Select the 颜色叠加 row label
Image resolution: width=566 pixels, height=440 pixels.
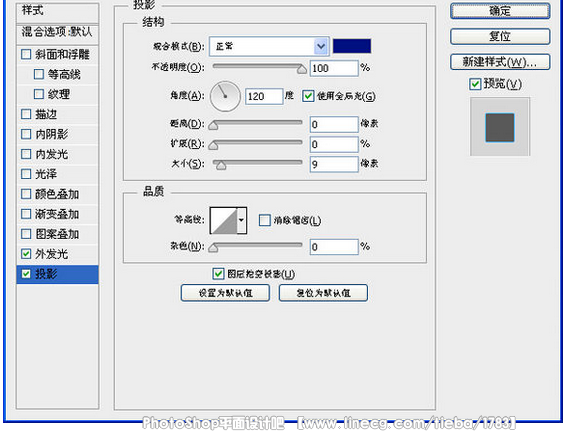pos(57,194)
